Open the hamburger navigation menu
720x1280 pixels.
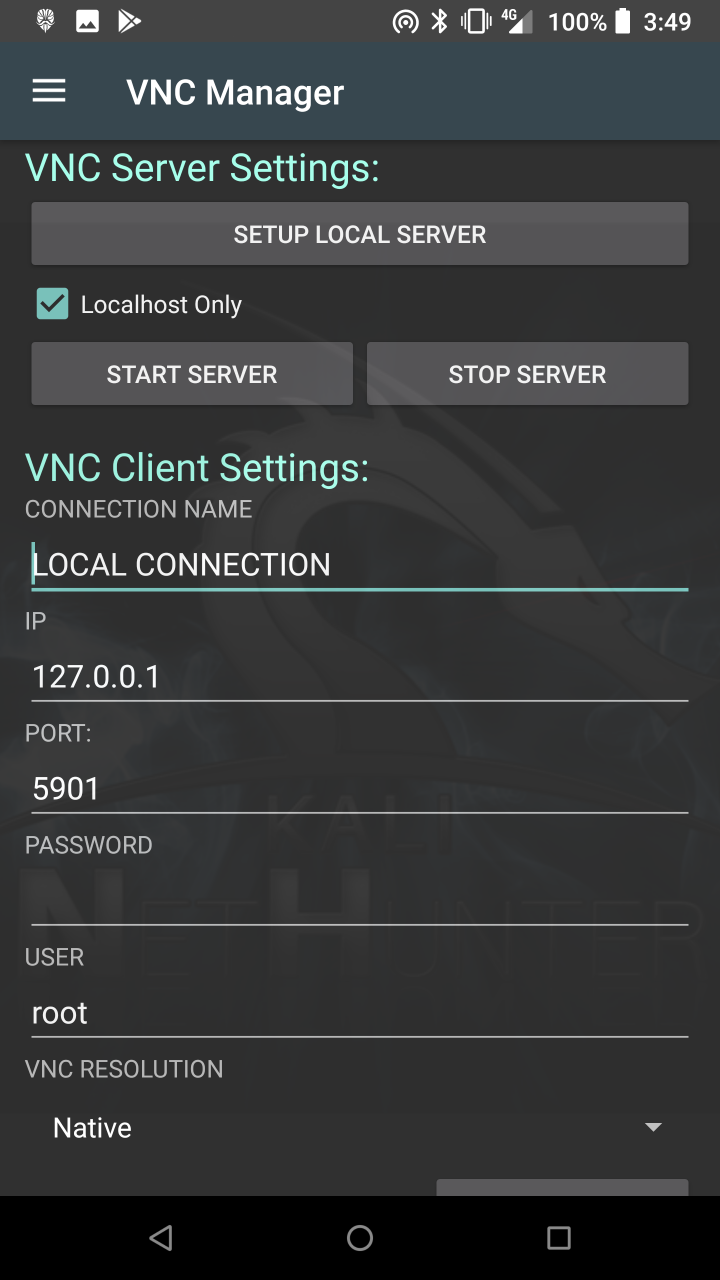(x=49, y=92)
